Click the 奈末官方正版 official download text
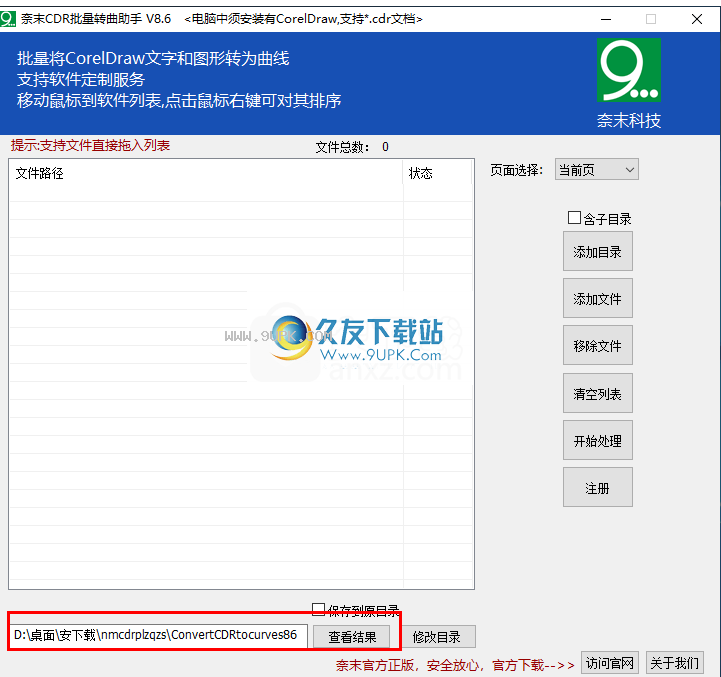 [x=455, y=665]
